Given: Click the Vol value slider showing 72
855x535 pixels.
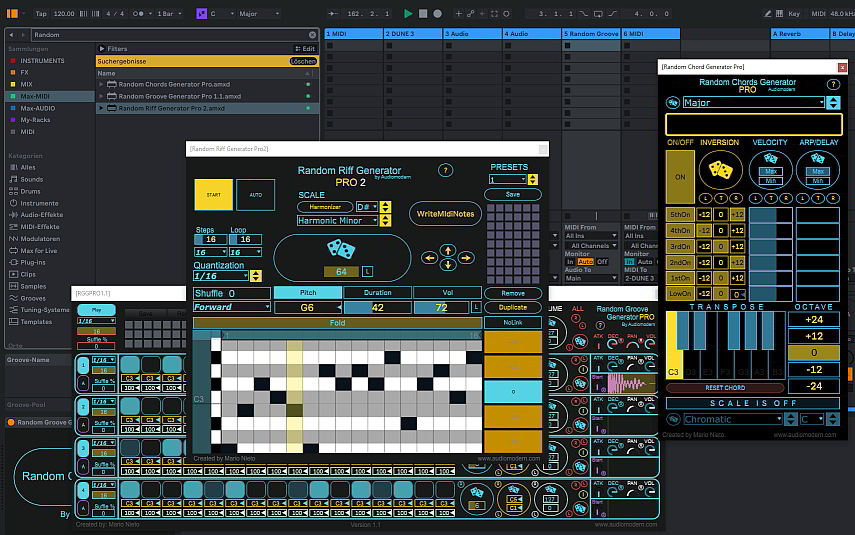Looking at the screenshot, I should pyautogui.click(x=442, y=308).
